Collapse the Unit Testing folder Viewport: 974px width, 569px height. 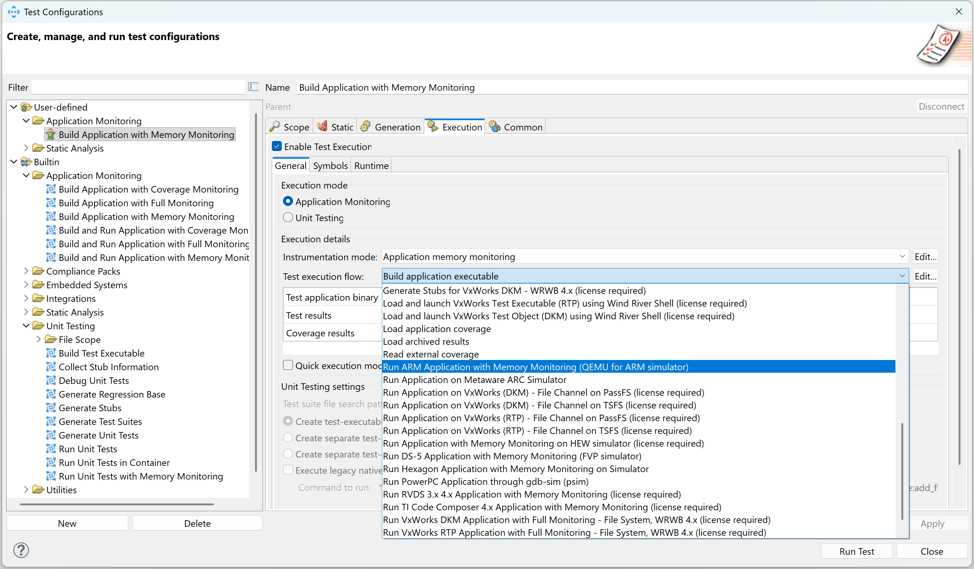26,326
